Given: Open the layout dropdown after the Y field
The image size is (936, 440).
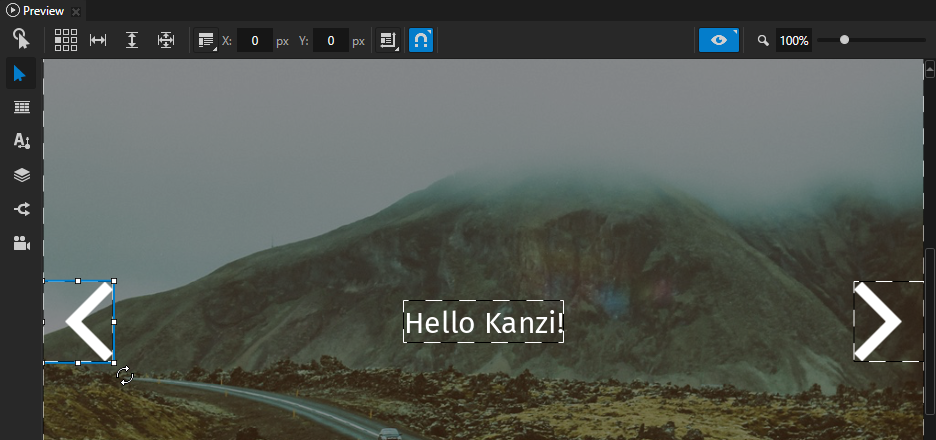Looking at the screenshot, I should pos(388,41).
